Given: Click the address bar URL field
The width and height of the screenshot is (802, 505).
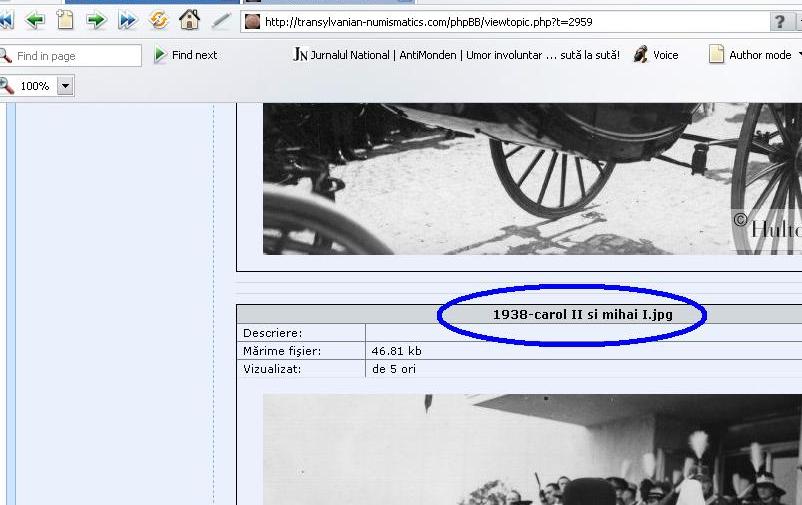Looking at the screenshot, I should (500, 21).
